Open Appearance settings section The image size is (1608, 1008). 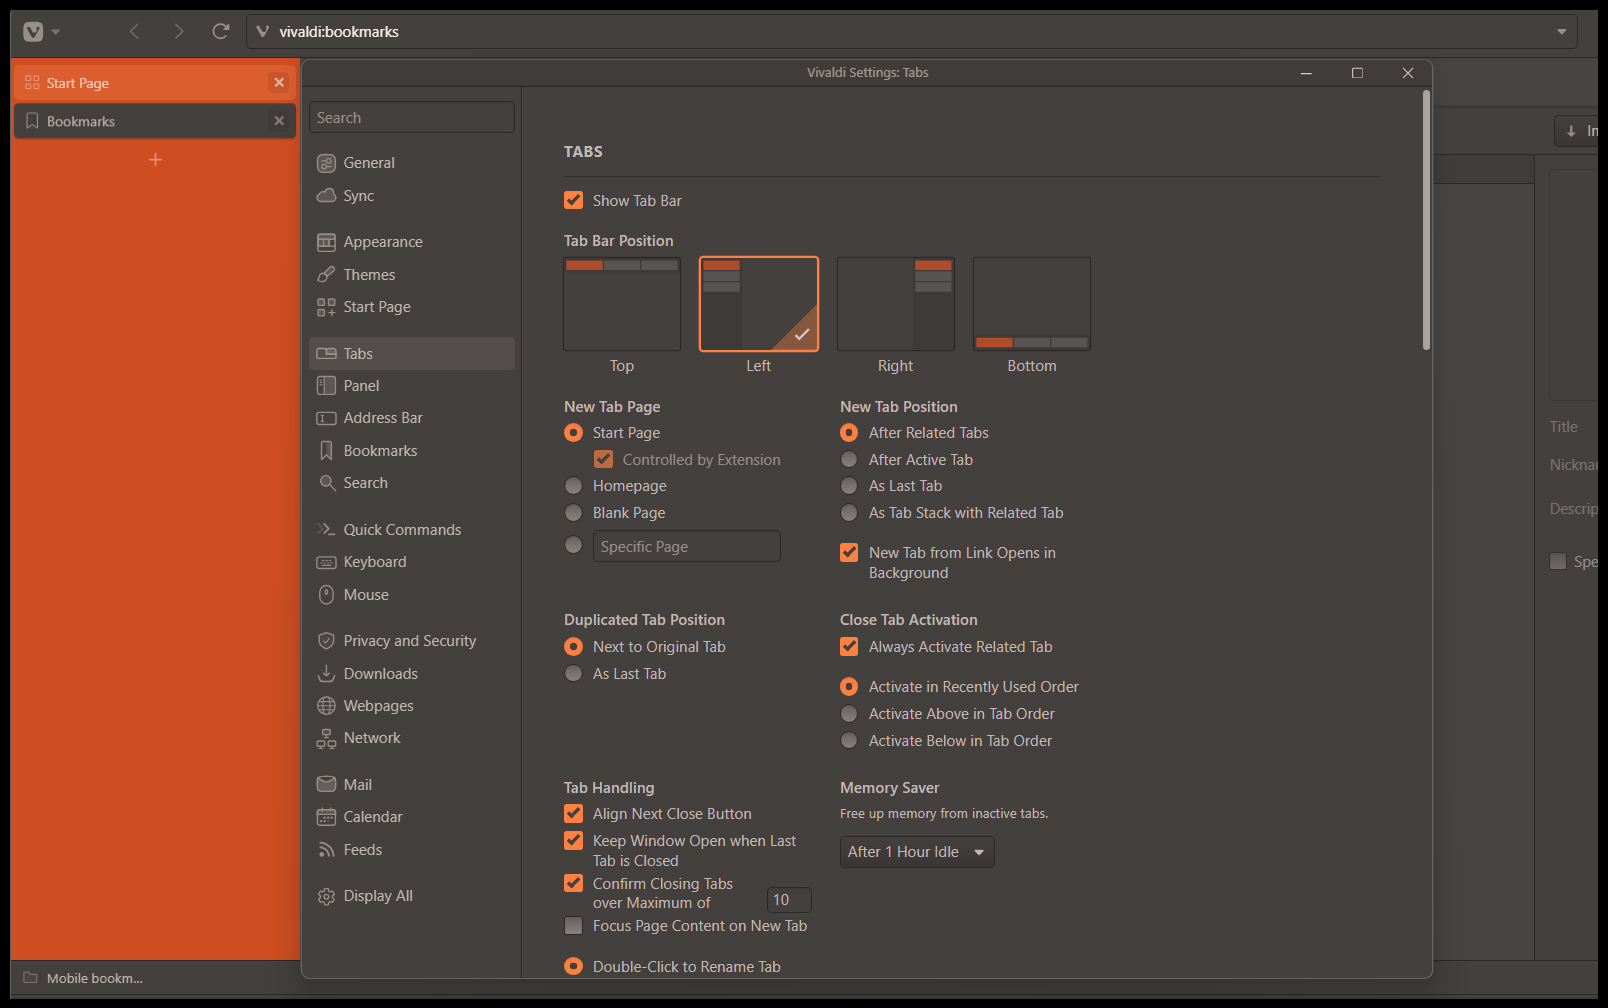[412, 242]
